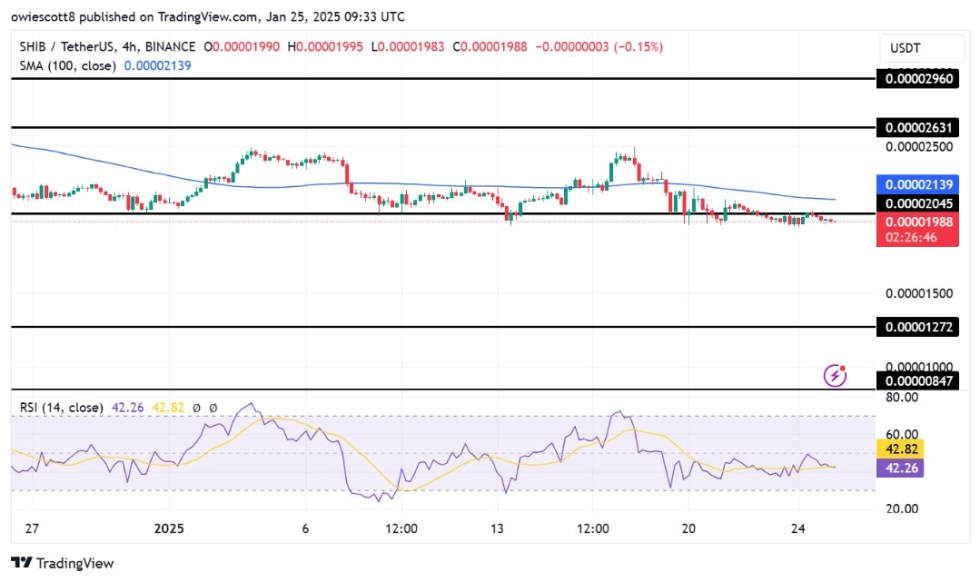Select the RSI (14, close) indicator label
This screenshot has height=582, width=980.
59,407
